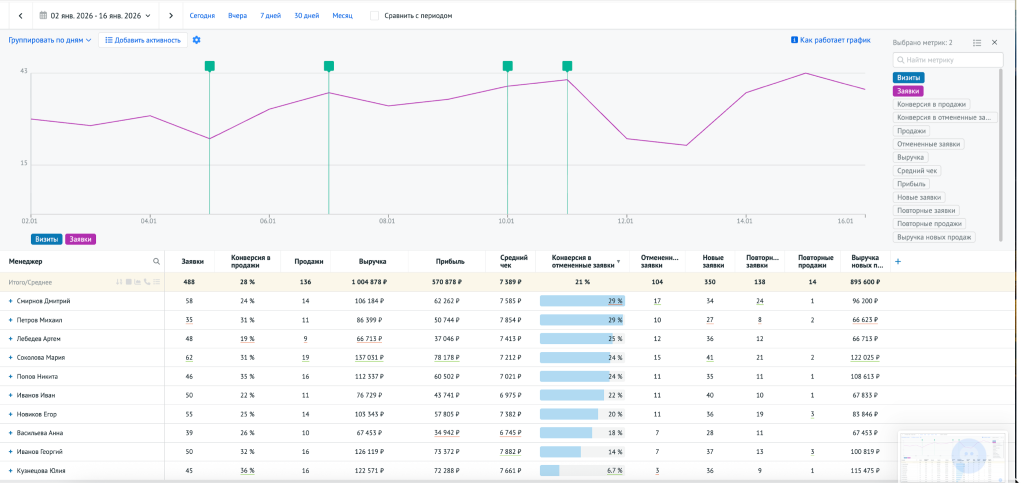1024x483 pixels.
Task: Click the Найти метрику search field
Action: pyautogui.click(x=948, y=60)
